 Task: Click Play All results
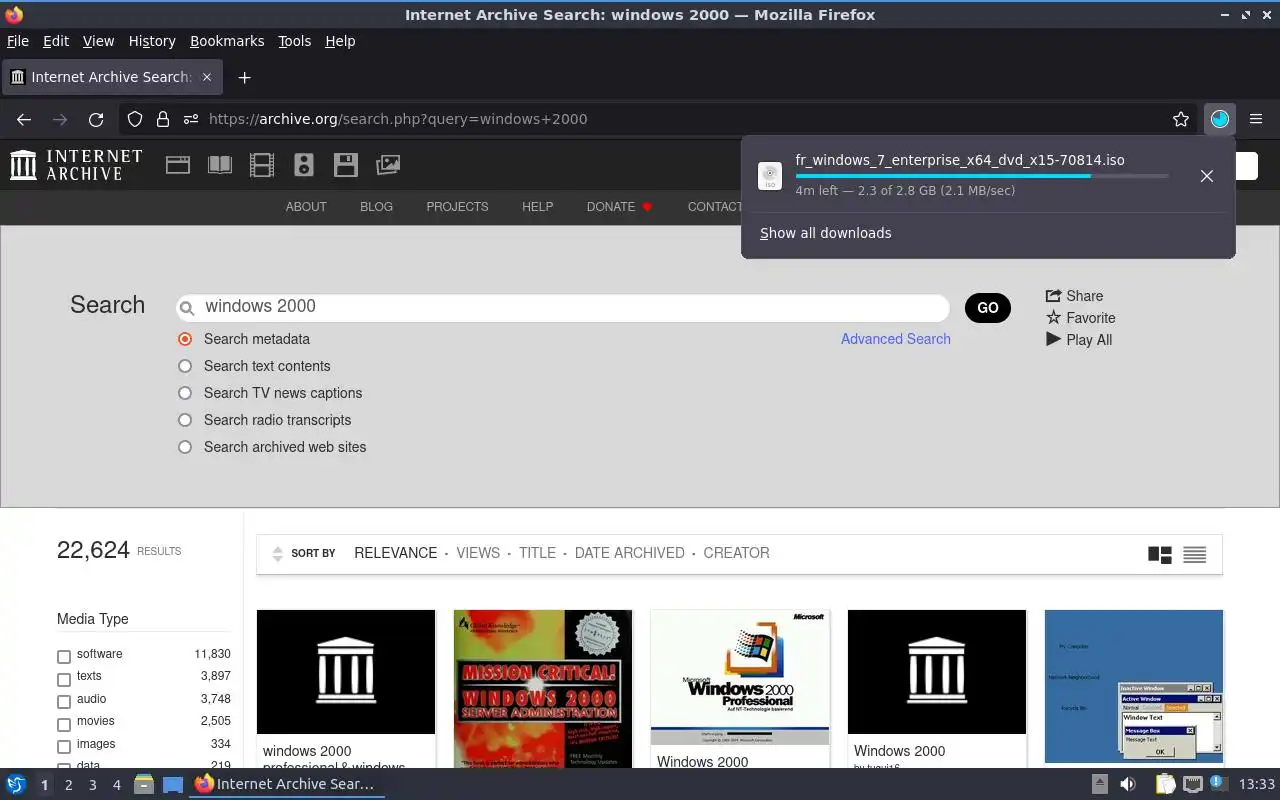tap(1079, 340)
